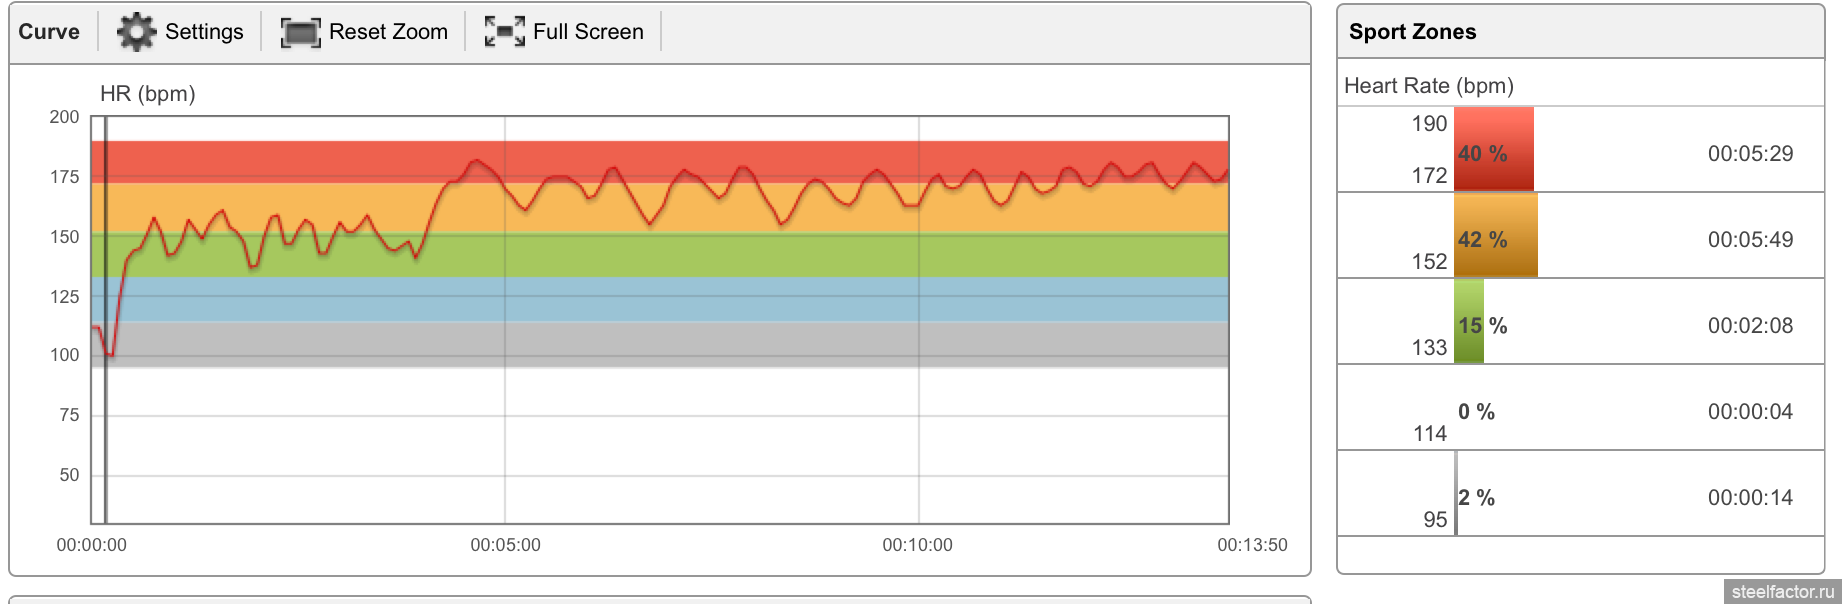Click the blue zone band on the chart

[x=660, y=299]
